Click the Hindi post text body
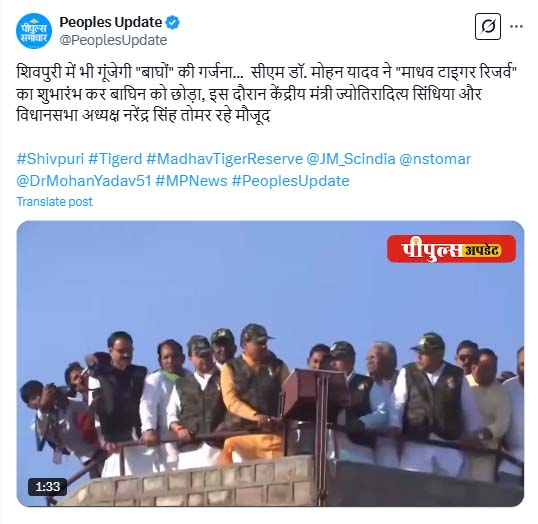This screenshot has height=524, width=538. pos(266,94)
